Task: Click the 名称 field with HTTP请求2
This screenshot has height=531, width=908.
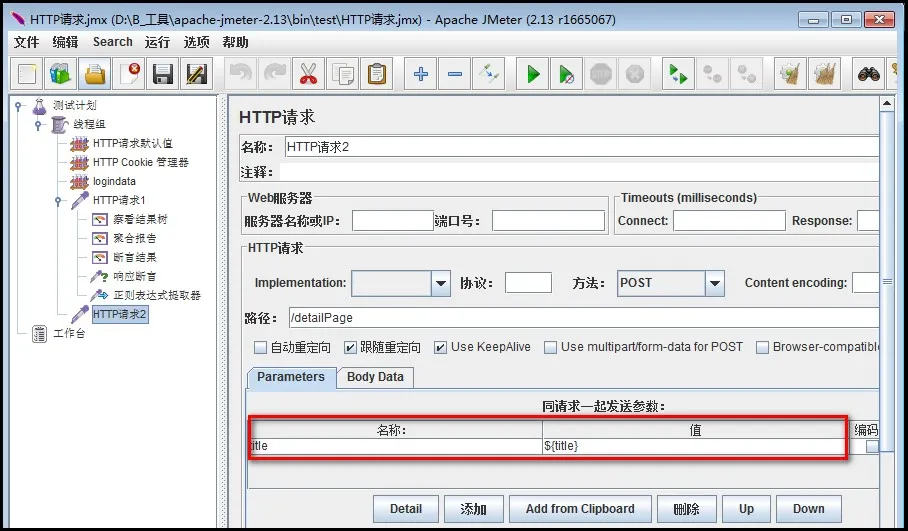Action: click(x=581, y=147)
